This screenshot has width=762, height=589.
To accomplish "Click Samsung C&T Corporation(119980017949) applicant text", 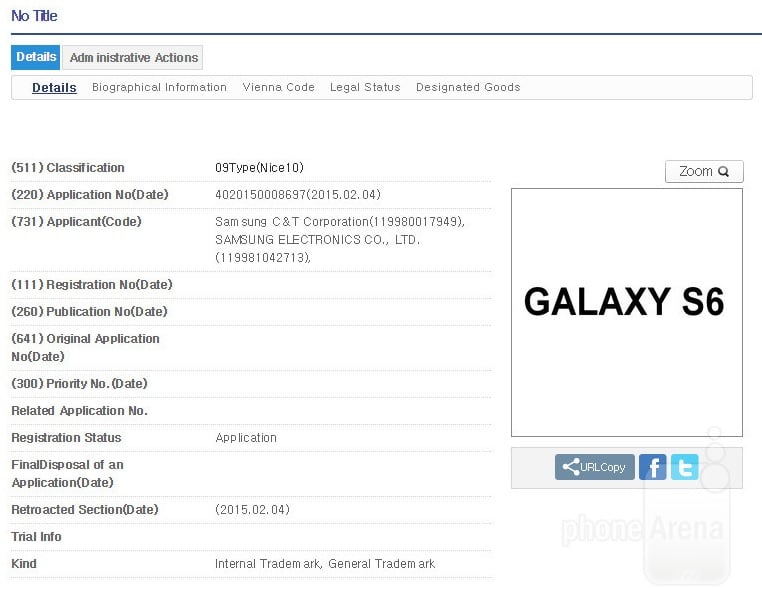I will (x=340, y=222).
